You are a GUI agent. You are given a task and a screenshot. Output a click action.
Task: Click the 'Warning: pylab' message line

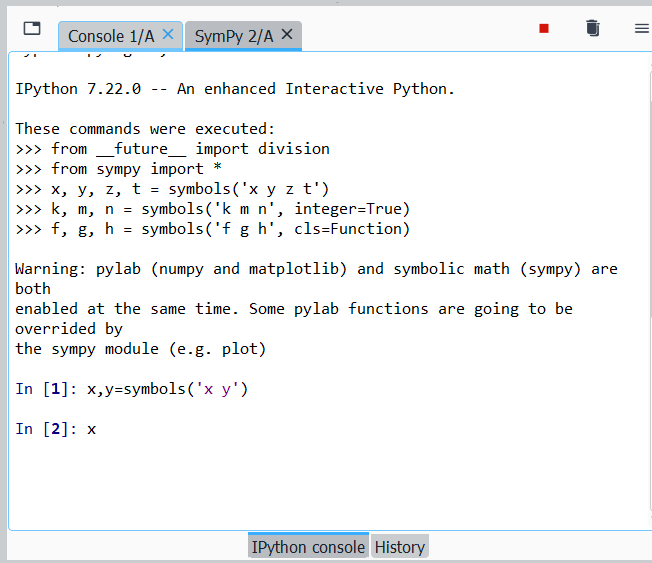click(316, 269)
